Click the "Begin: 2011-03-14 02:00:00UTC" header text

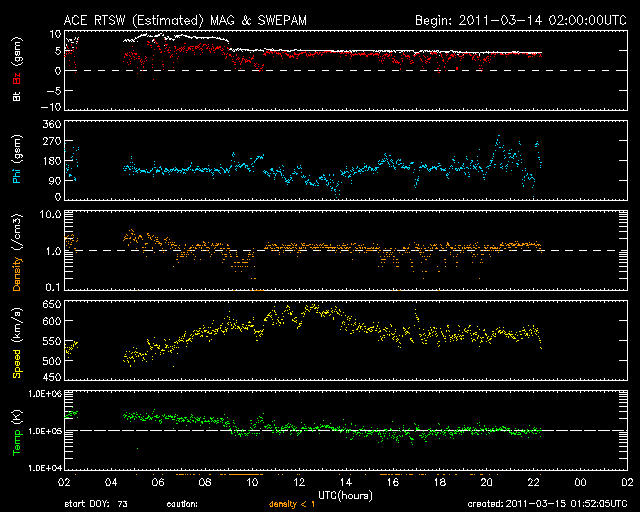point(521,20)
